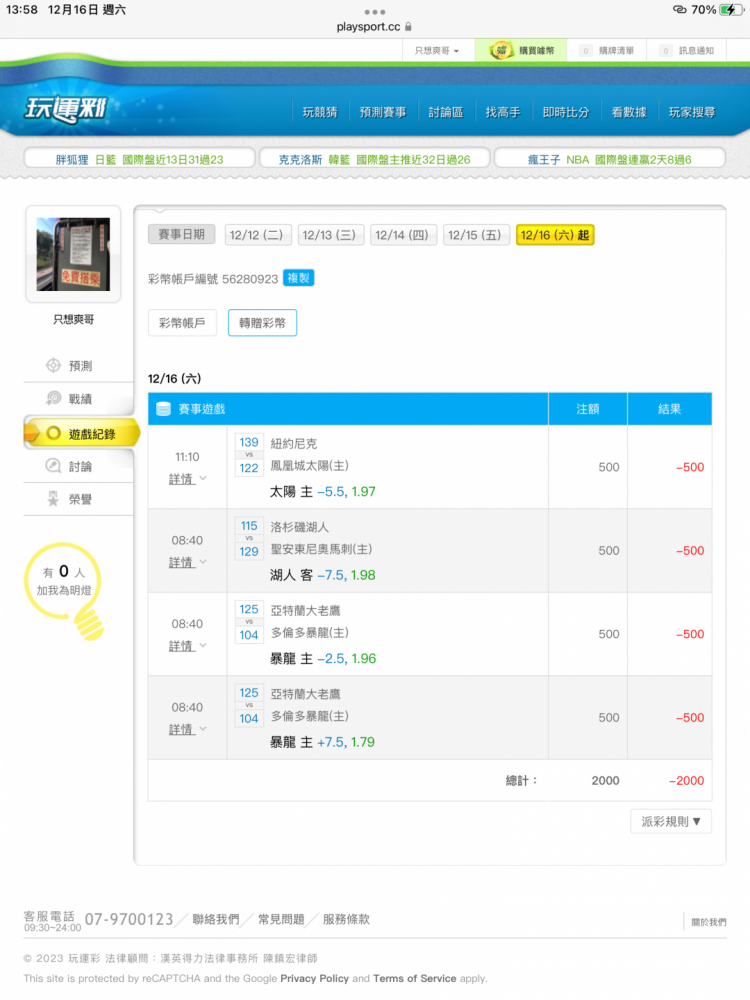Image resolution: width=750 pixels, height=1000 pixels.
Task: Select the 遊戲紀錄 sidebar icon
Action: point(54,434)
